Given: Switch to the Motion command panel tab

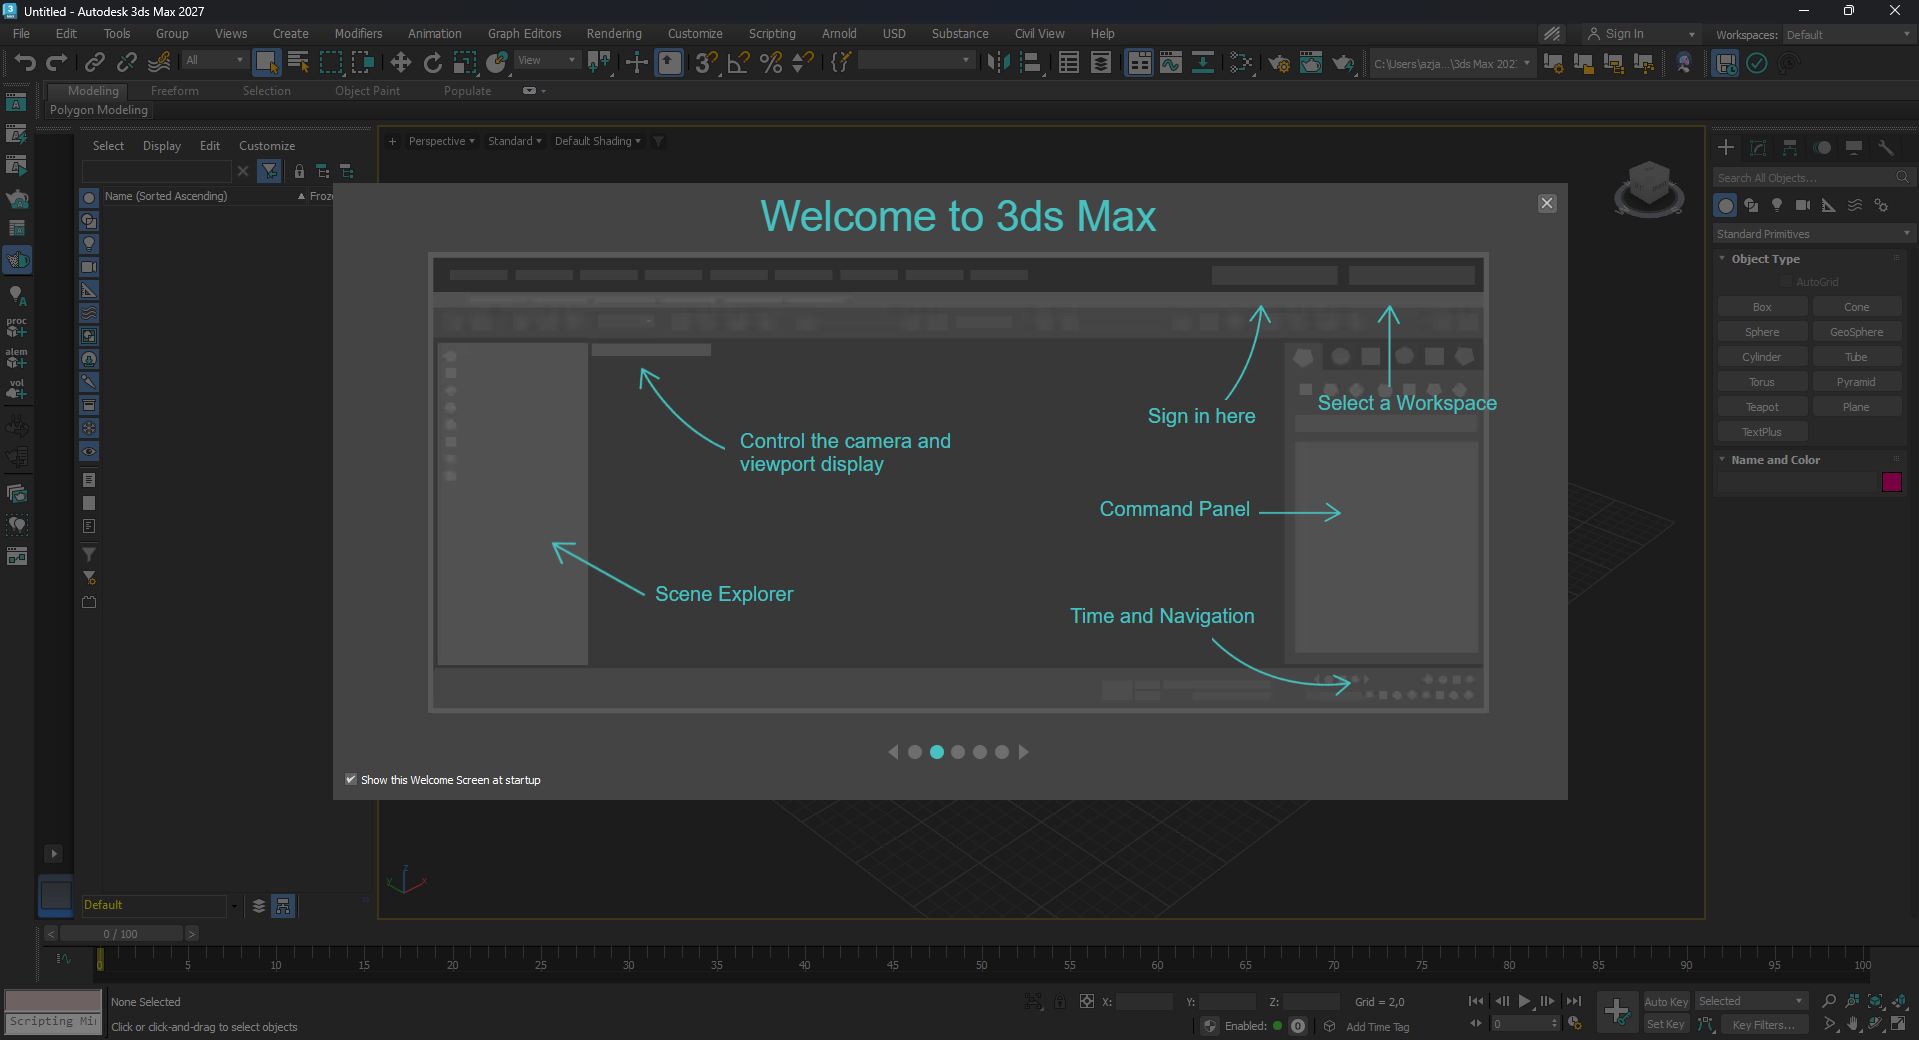Looking at the screenshot, I should point(1822,148).
